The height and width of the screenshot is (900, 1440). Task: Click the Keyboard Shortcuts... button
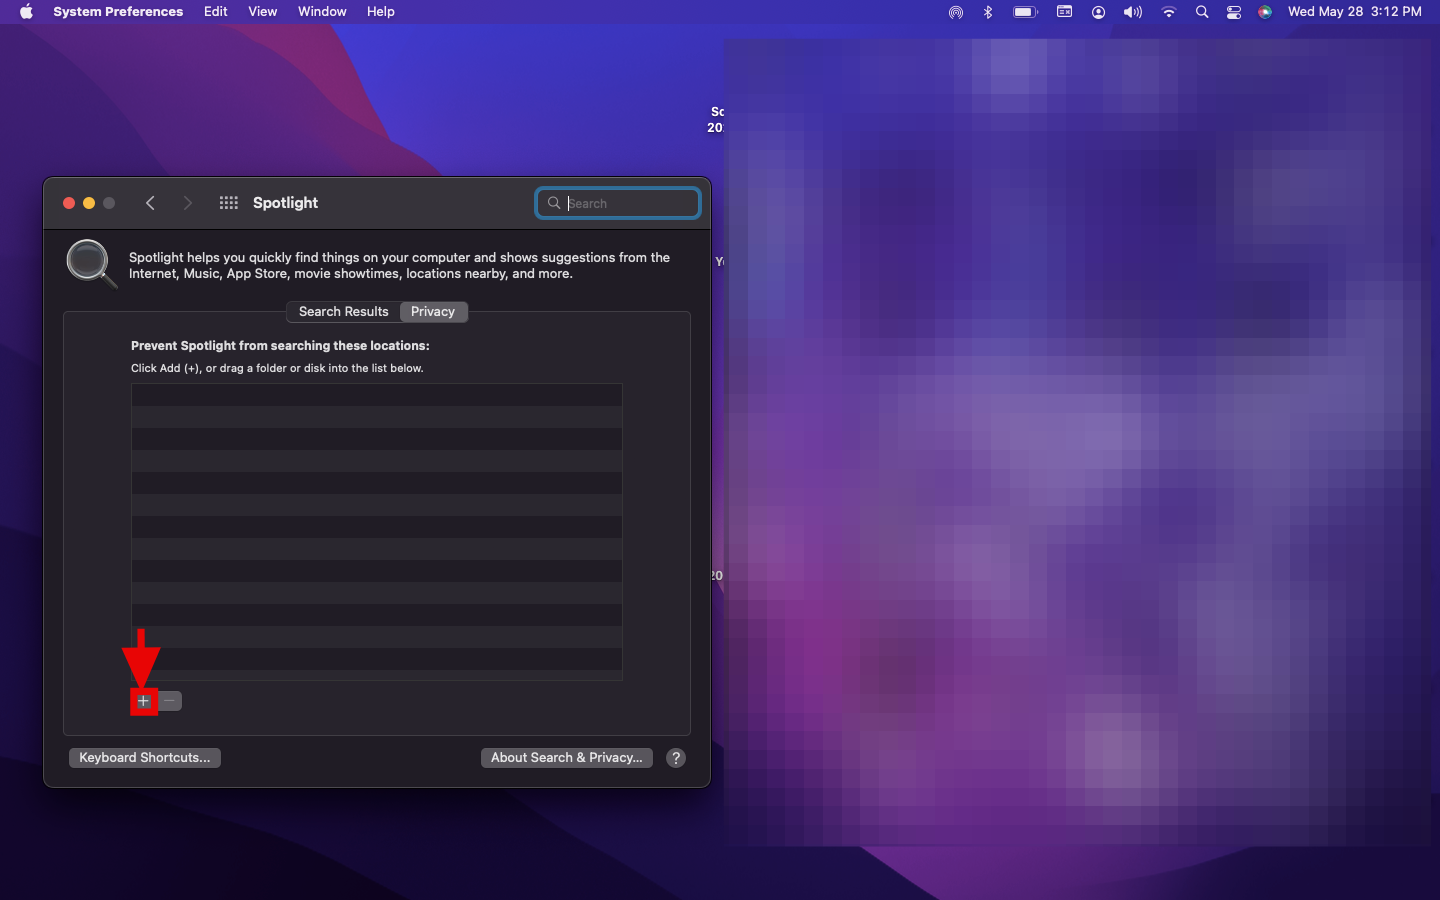145,758
